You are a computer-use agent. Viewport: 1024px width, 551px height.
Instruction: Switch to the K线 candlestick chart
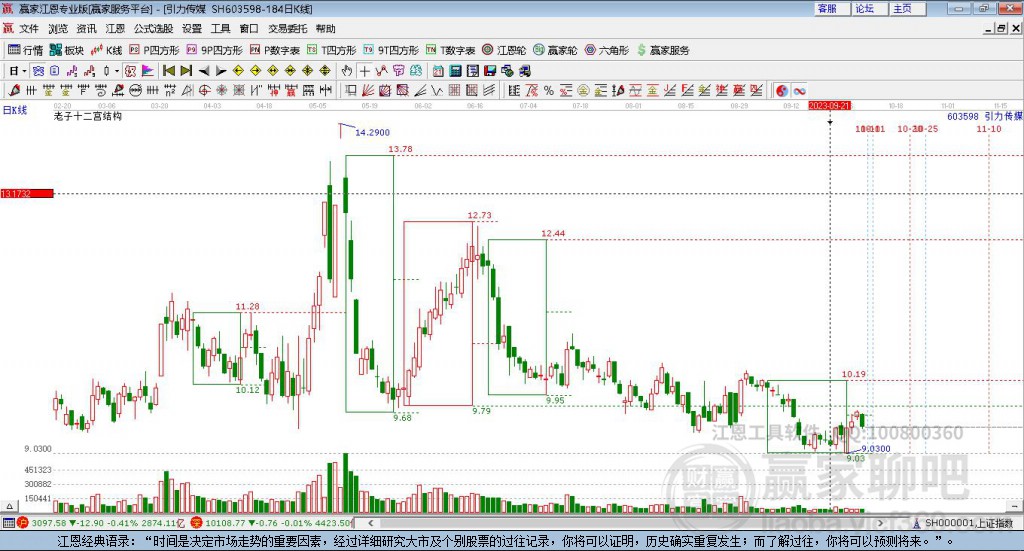(106, 50)
